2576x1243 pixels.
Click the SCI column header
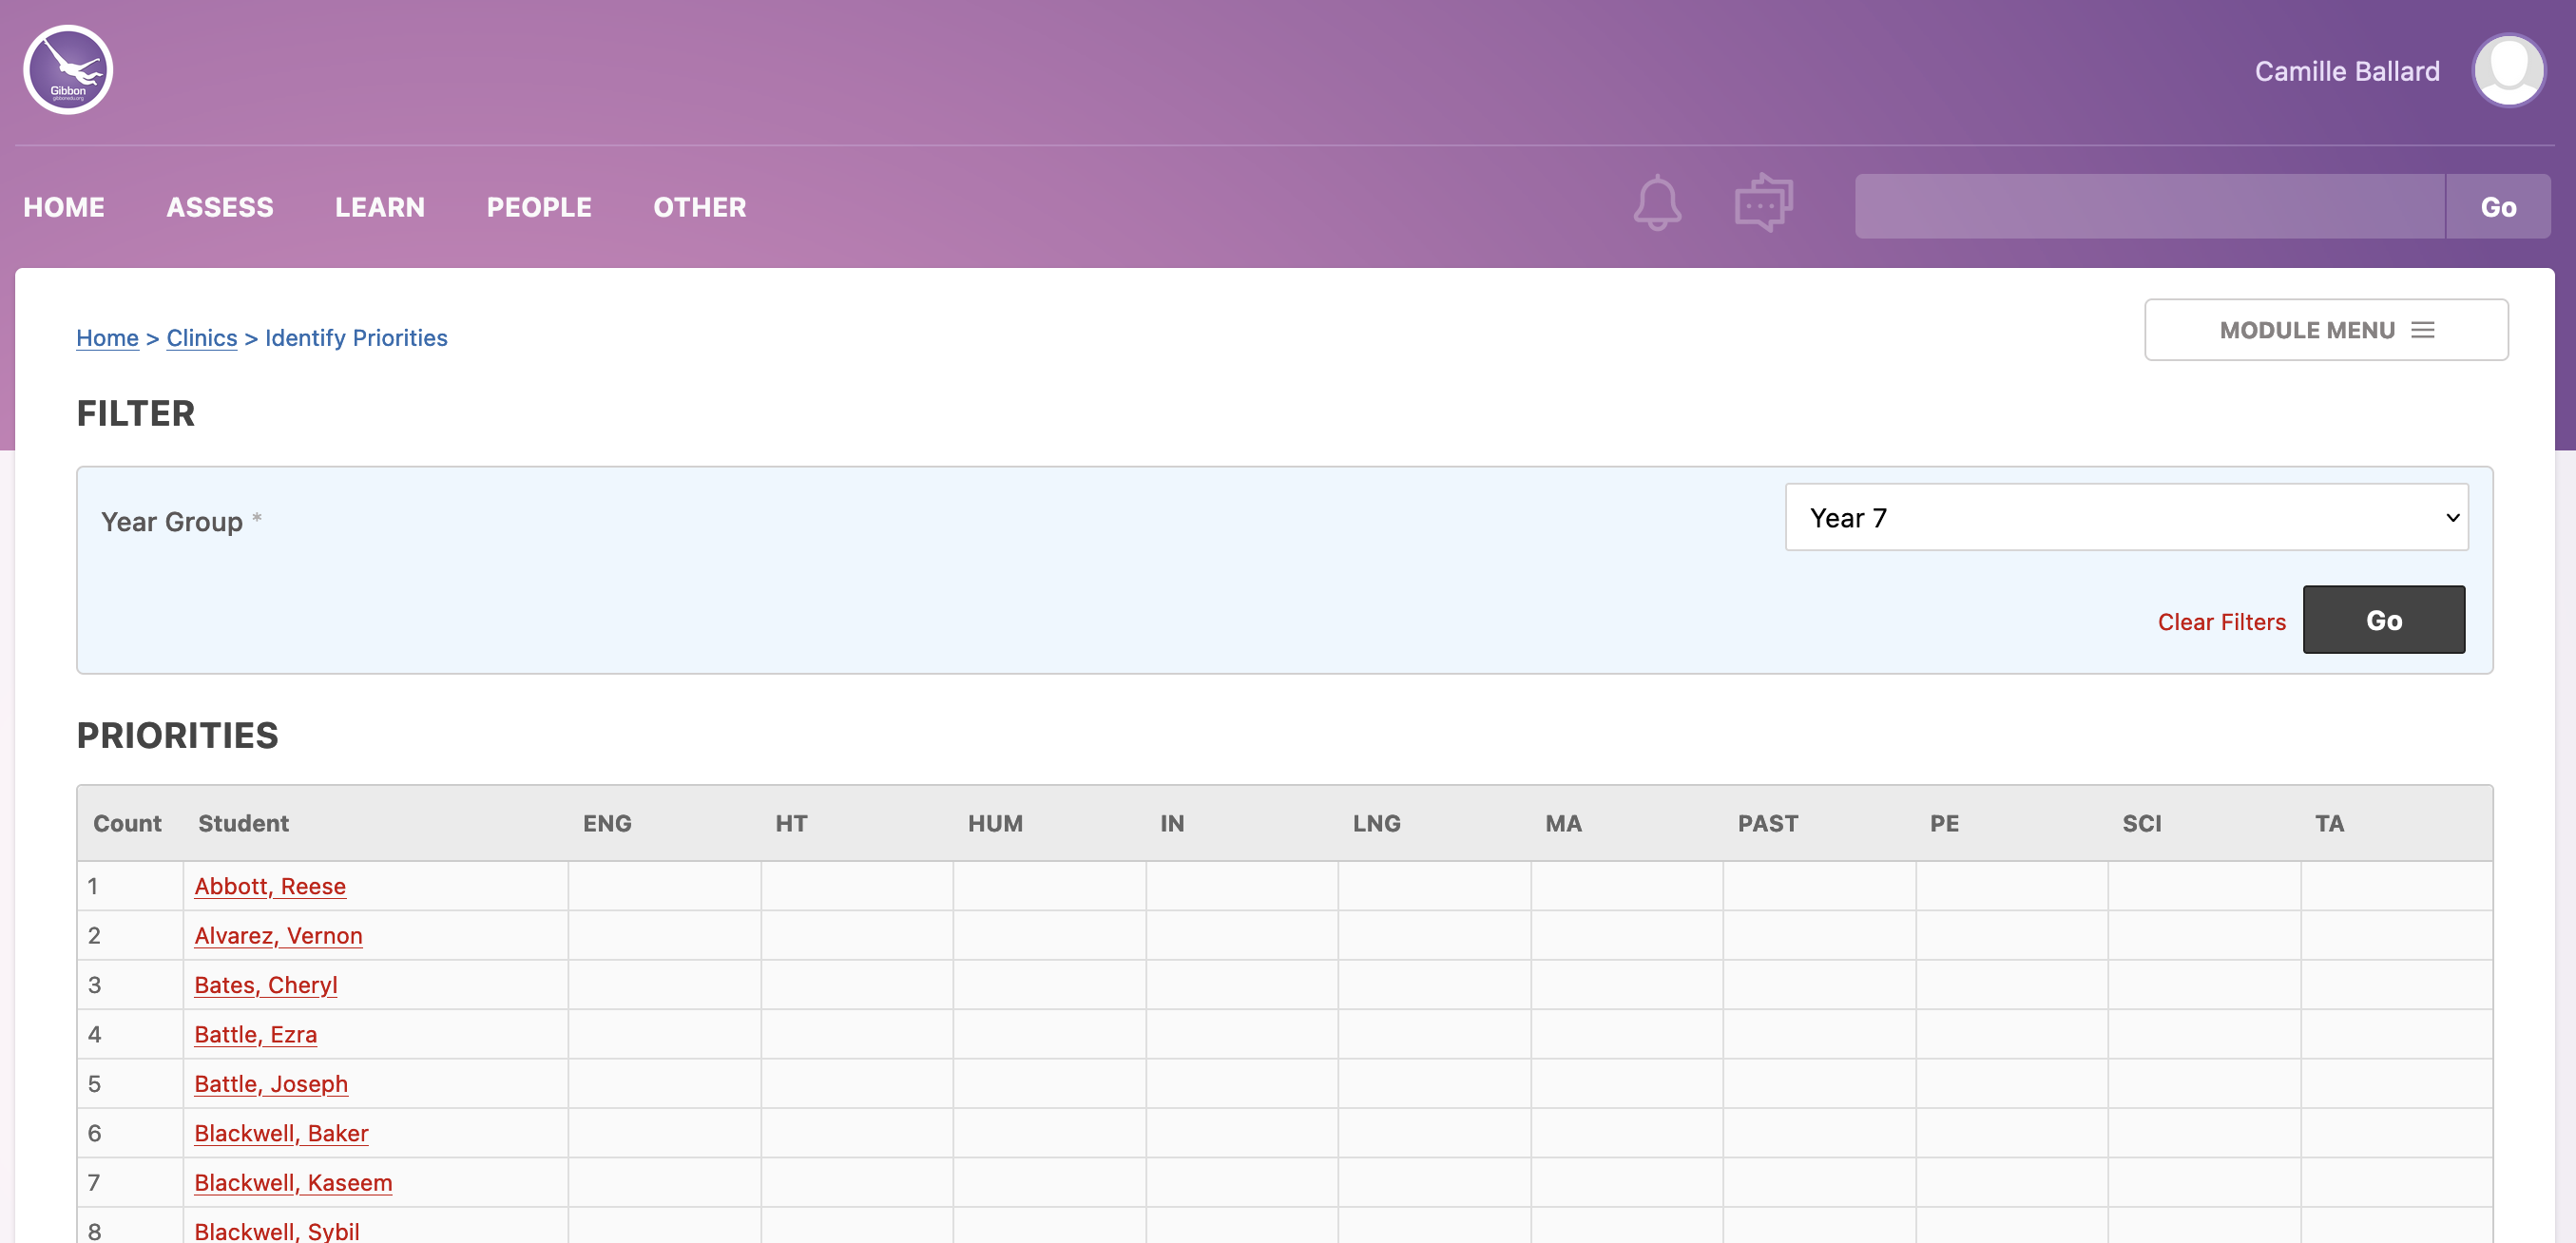point(2141,823)
